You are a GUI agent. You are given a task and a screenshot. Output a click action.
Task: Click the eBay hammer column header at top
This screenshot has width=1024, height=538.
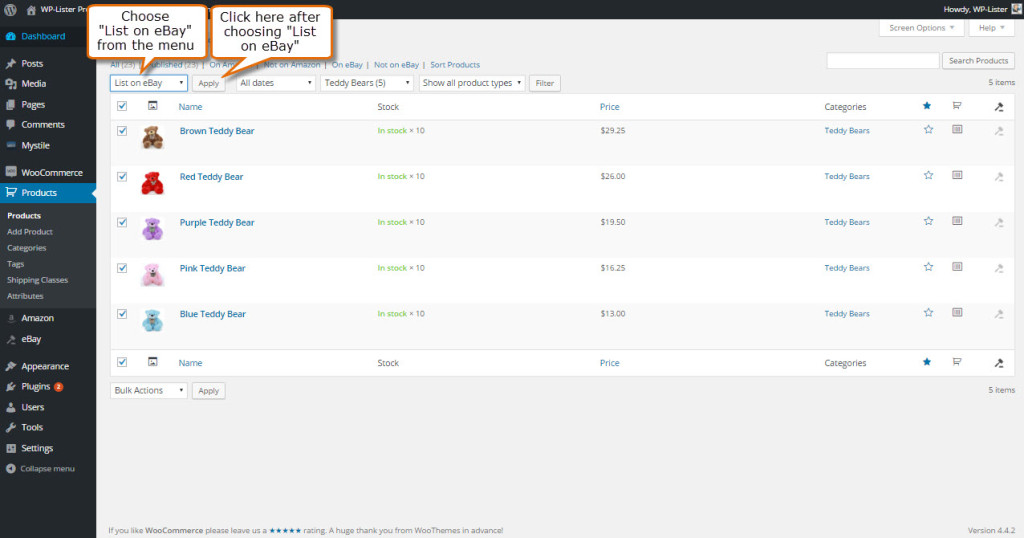click(999, 106)
